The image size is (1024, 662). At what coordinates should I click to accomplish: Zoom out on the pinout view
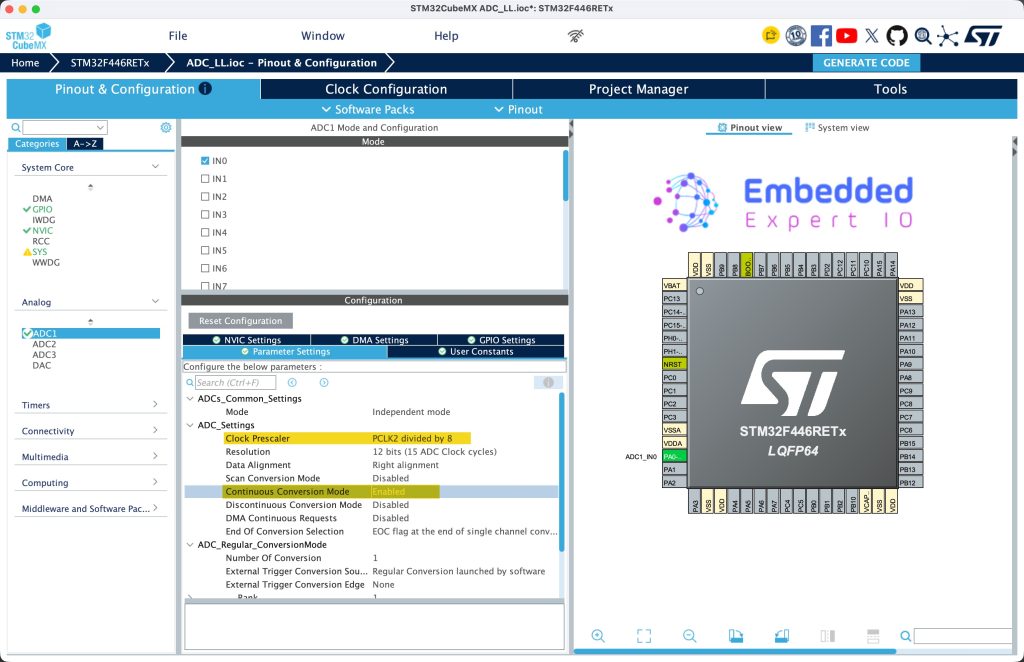[x=690, y=635]
